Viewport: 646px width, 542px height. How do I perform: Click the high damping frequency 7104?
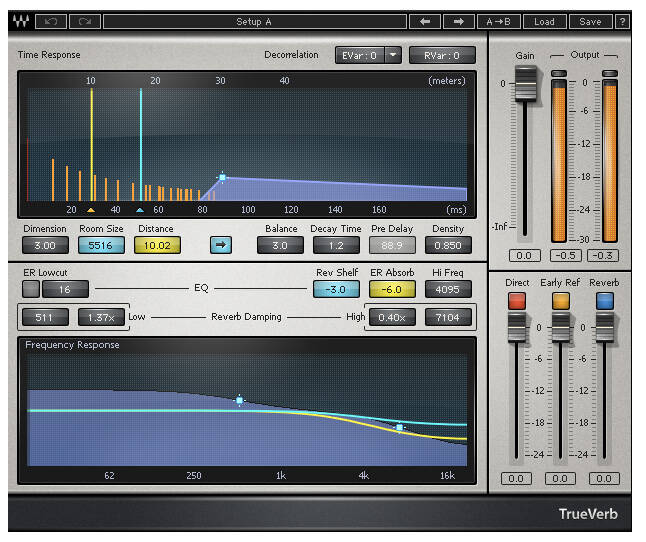(448, 317)
